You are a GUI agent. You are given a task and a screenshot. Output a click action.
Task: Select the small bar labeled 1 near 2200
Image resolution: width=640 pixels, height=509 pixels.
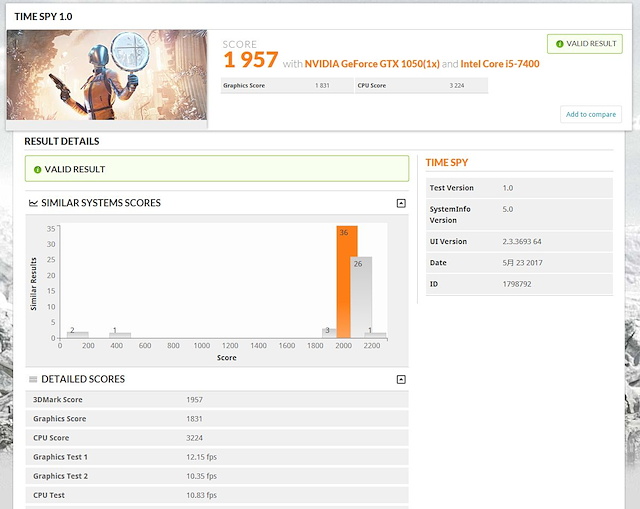pos(375,335)
